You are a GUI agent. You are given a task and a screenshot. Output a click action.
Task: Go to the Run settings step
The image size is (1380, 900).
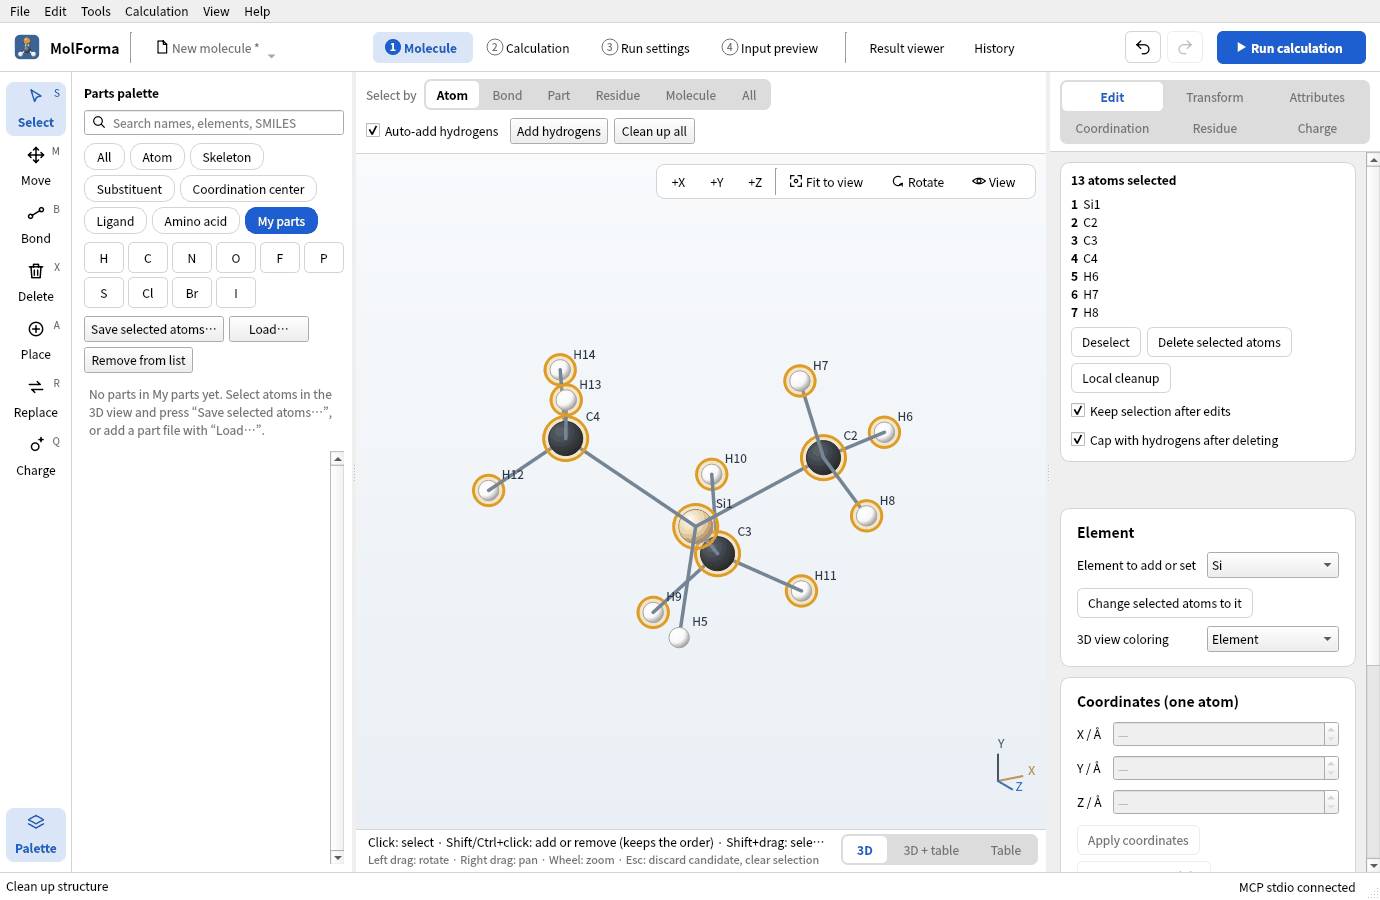pos(645,48)
